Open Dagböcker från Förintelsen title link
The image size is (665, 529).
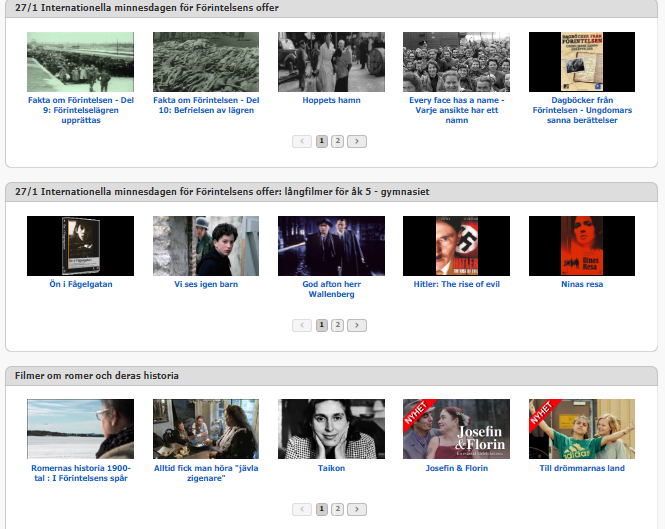(582, 110)
